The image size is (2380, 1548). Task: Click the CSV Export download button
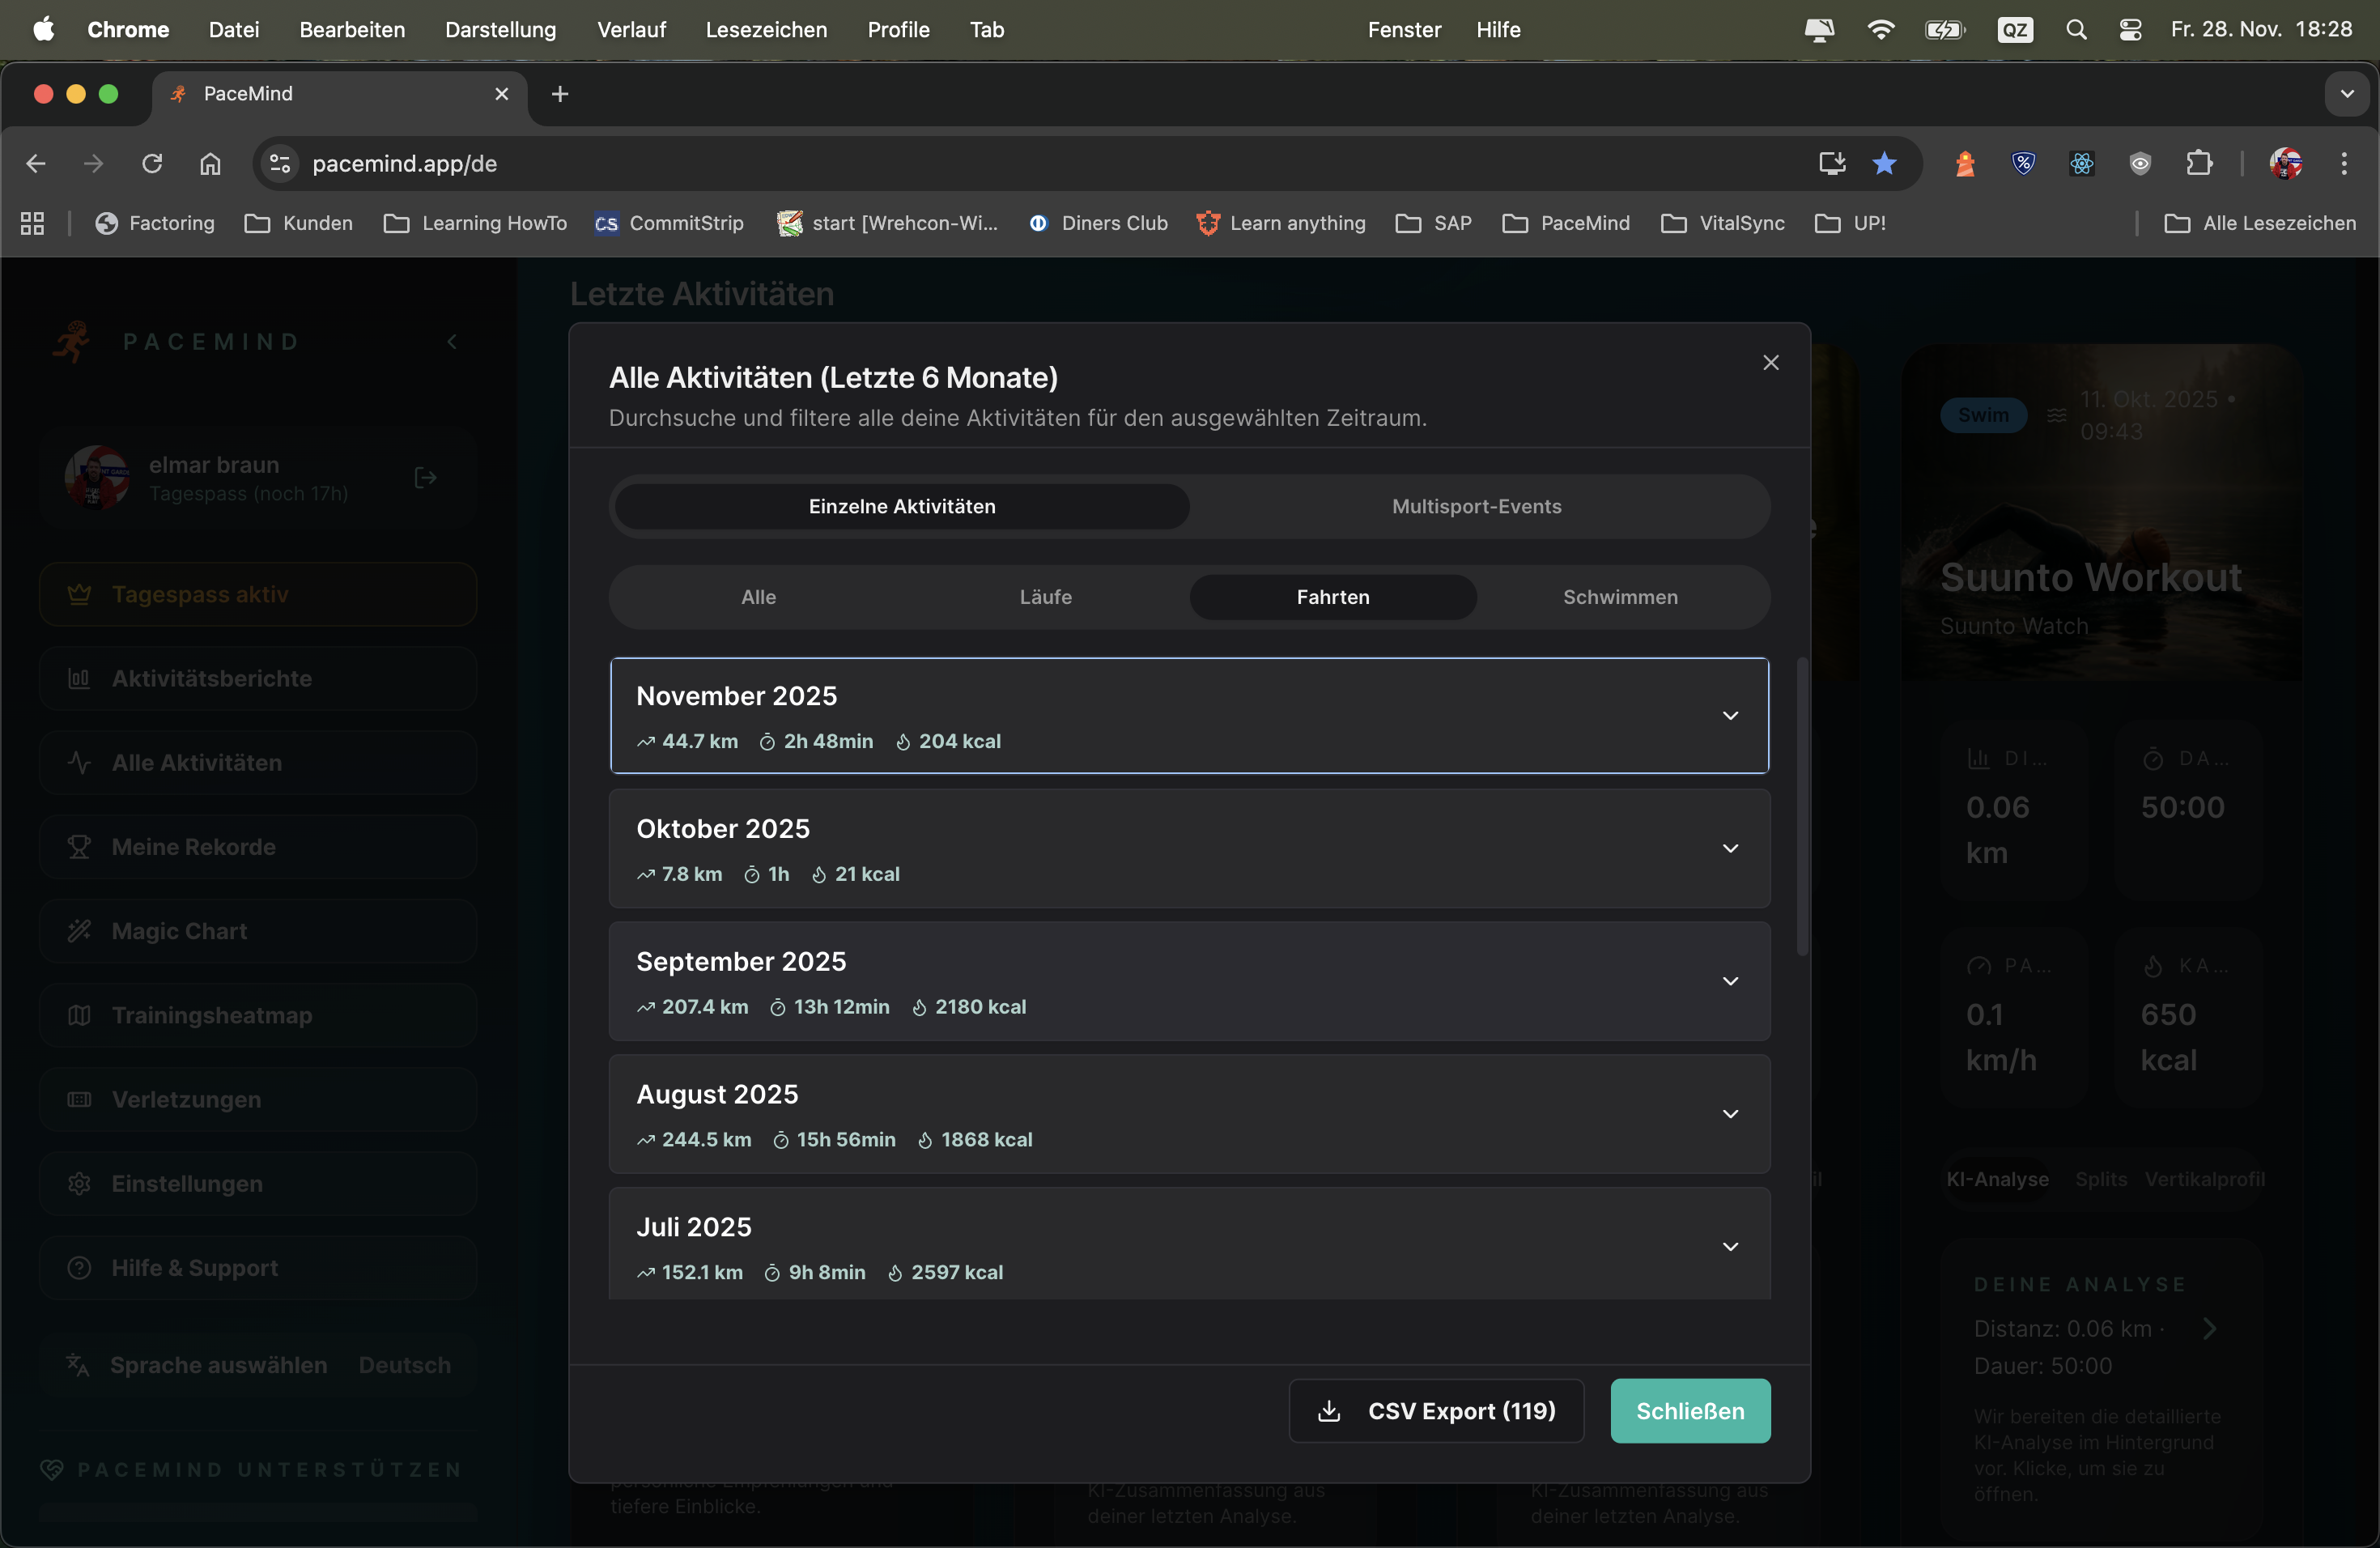click(1436, 1410)
